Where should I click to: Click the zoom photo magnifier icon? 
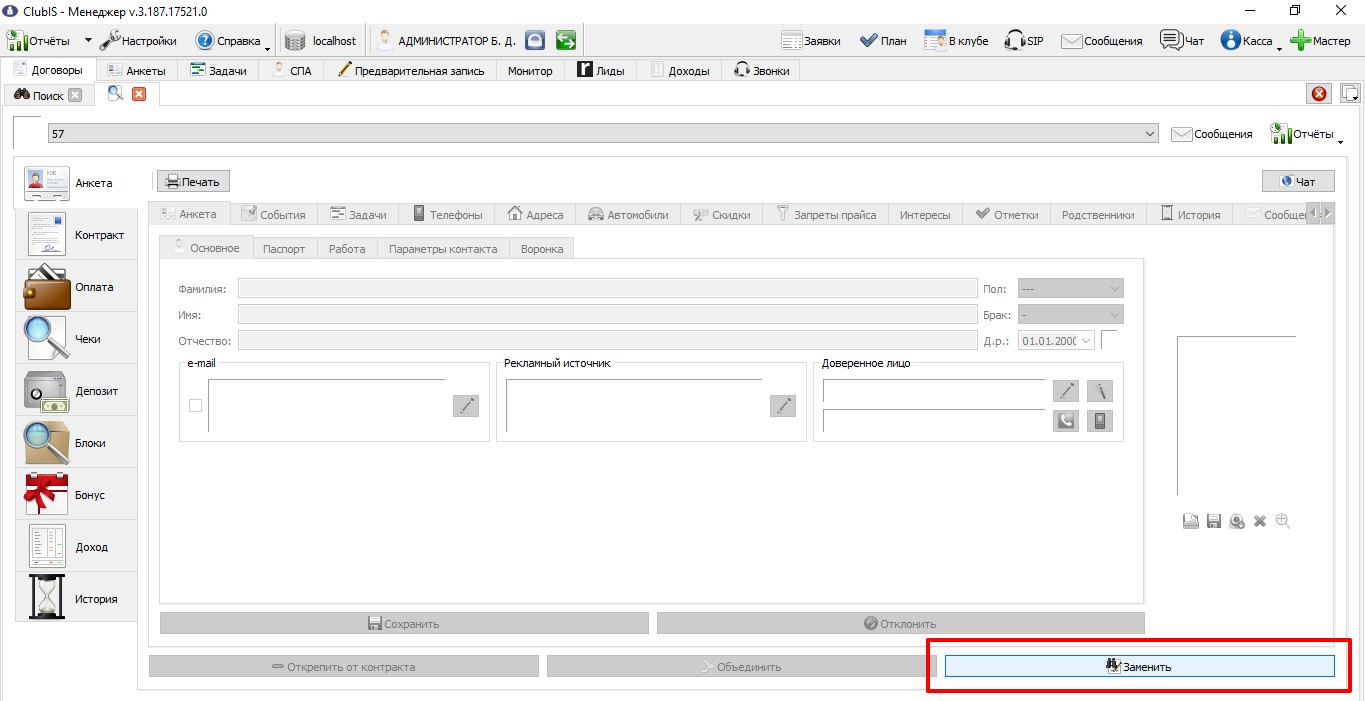(1283, 521)
